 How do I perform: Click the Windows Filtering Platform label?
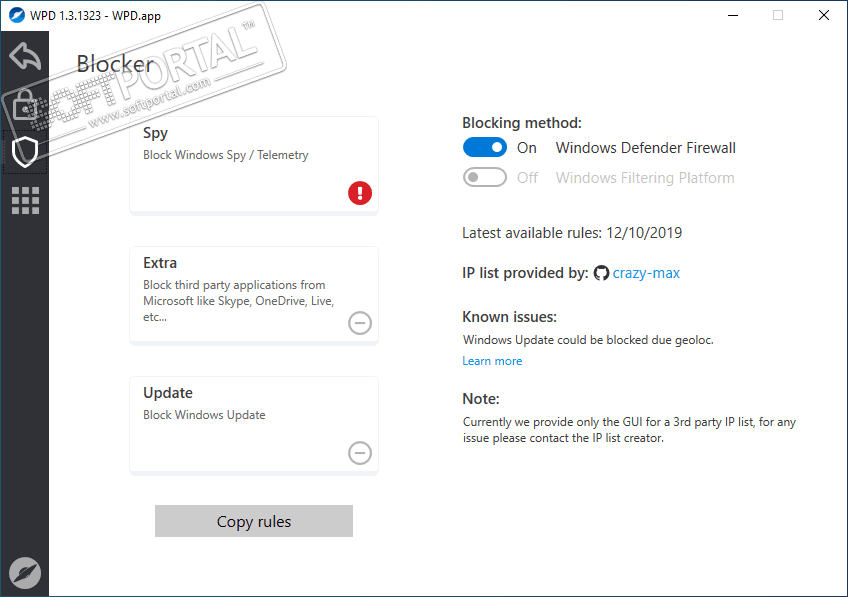pyautogui.click(x=645, y=177)
